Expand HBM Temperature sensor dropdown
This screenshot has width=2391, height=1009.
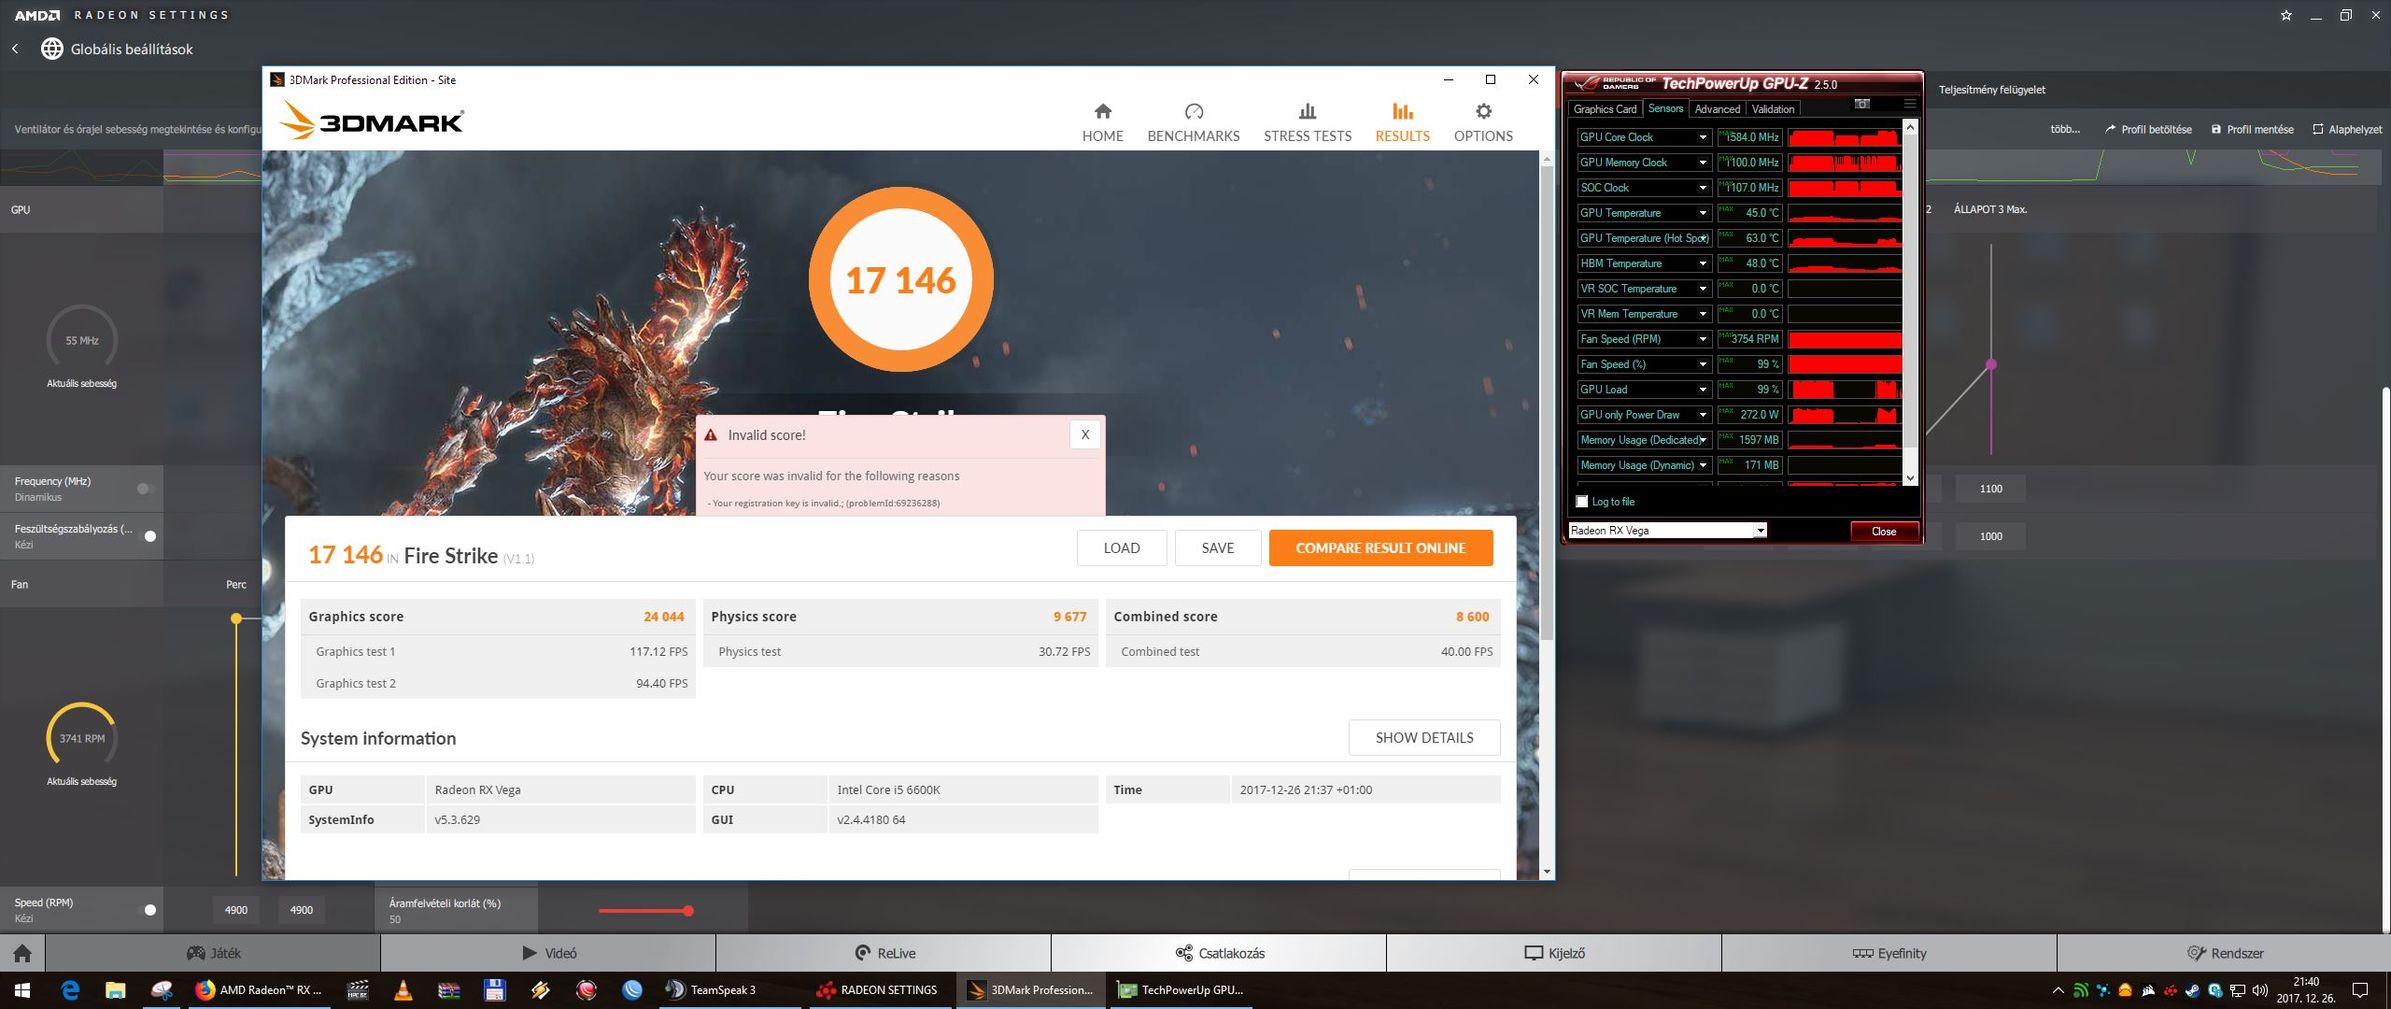[x=1702, y=263]
